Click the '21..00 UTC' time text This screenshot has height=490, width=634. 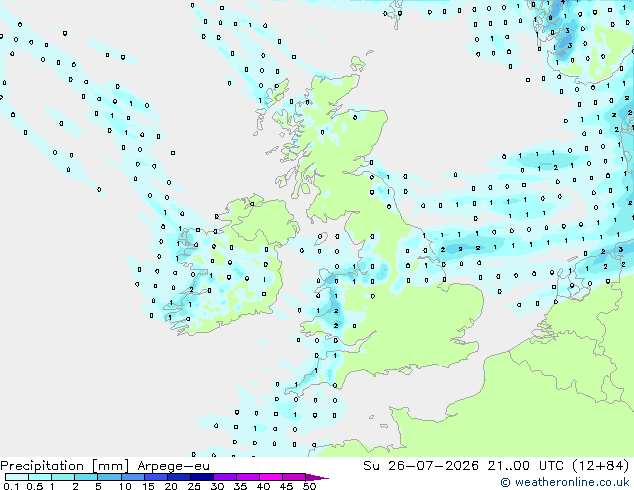tap(525, 466)
